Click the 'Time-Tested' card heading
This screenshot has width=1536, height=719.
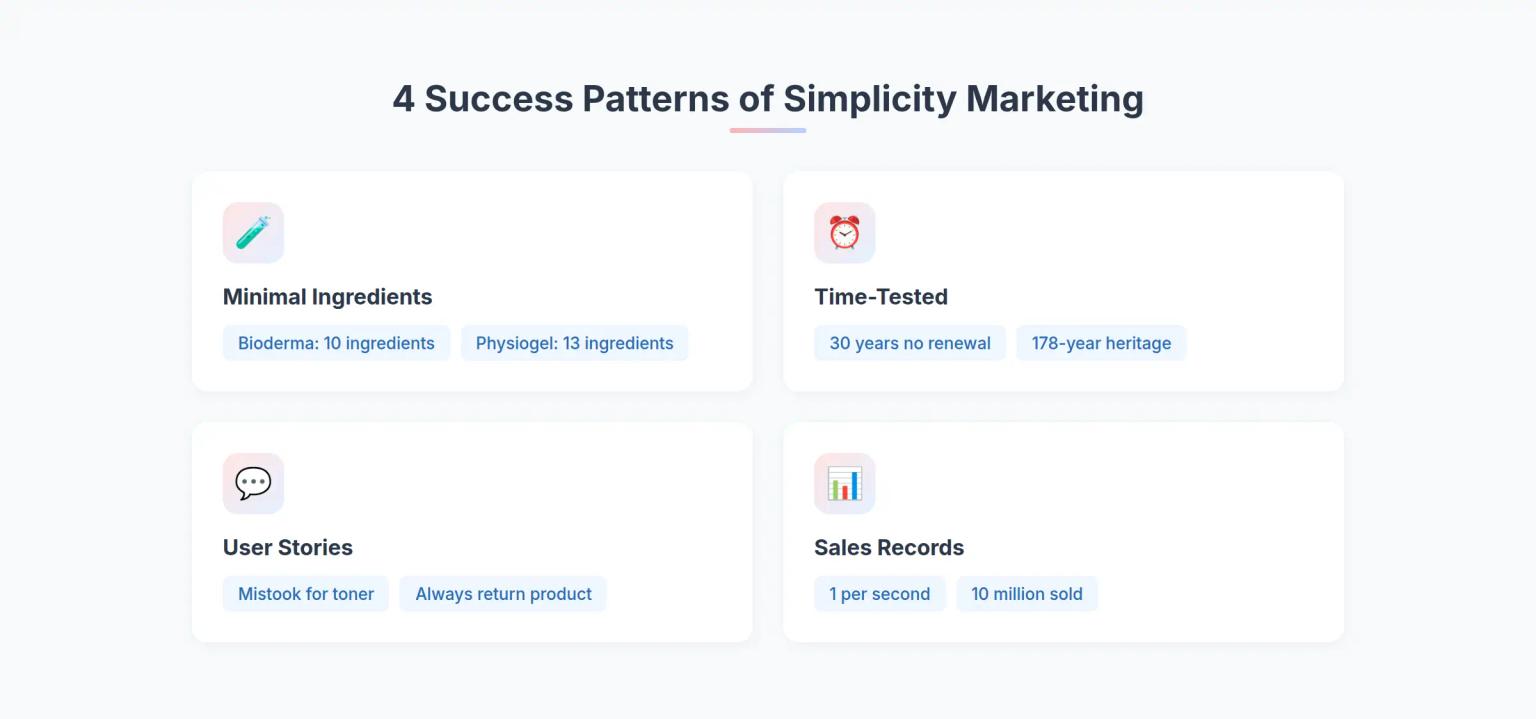pyautogui.click(x=880, y=297)
